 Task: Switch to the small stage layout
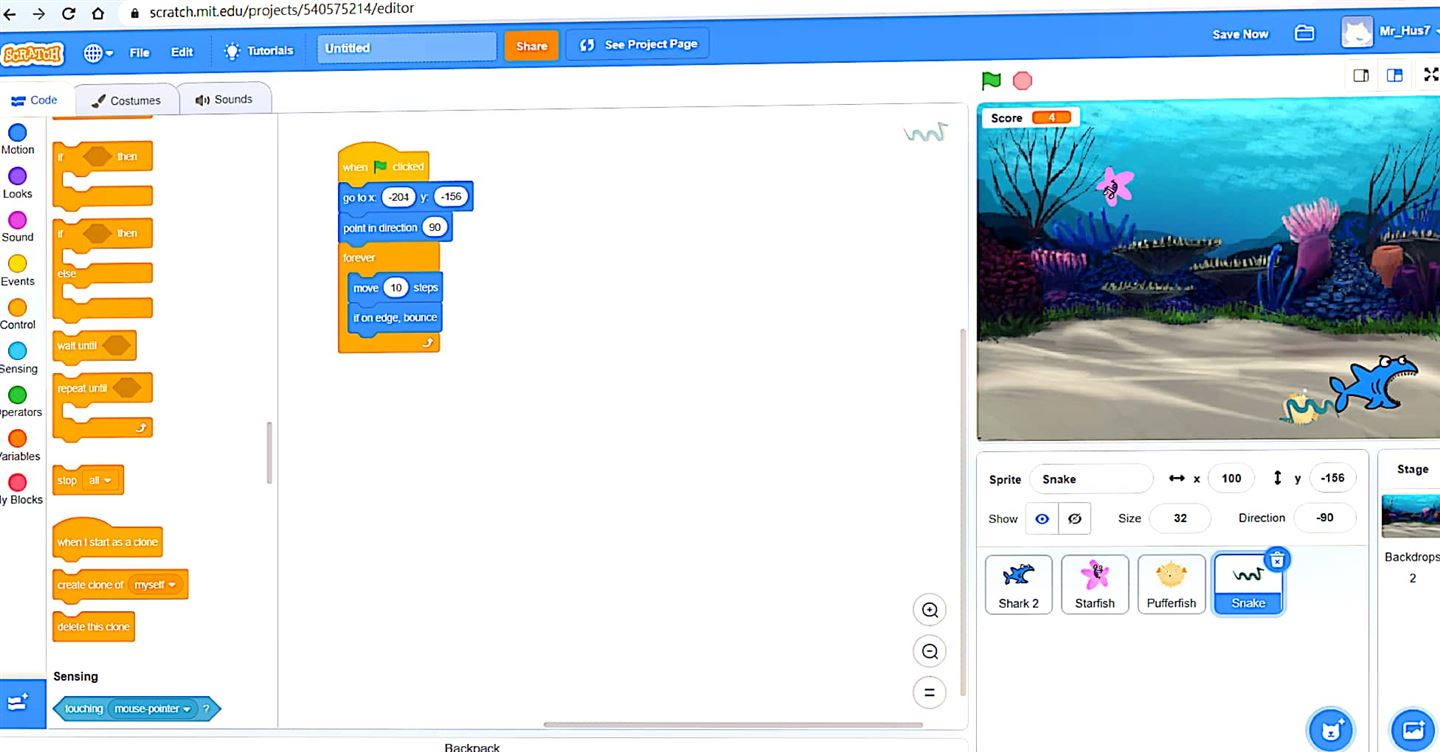1361,75
